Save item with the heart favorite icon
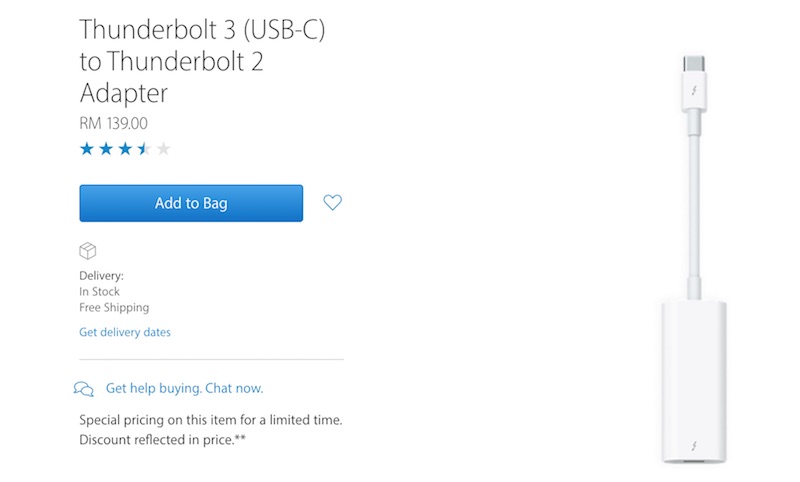 (333, 202)
